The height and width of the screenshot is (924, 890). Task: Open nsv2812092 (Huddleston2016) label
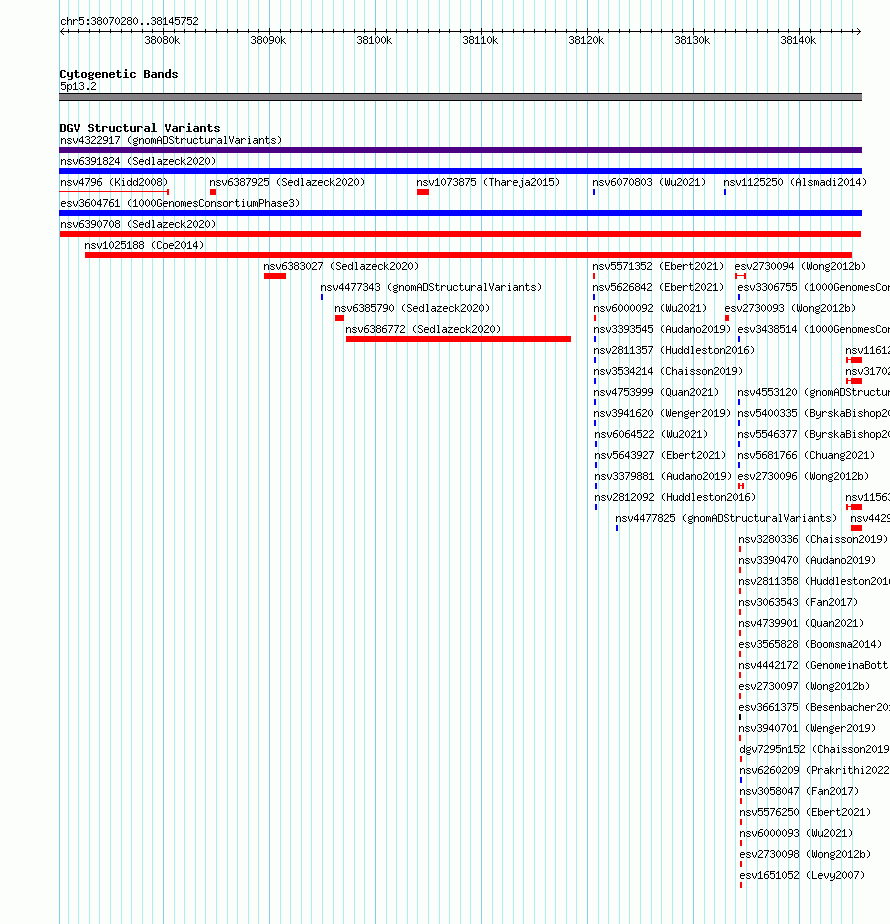675,497
